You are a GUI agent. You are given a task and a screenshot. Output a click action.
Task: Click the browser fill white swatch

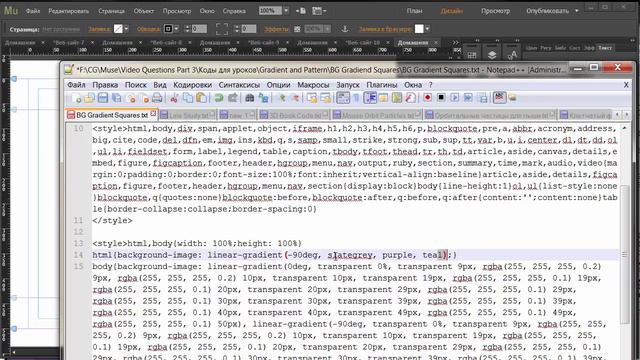[419, 29]
